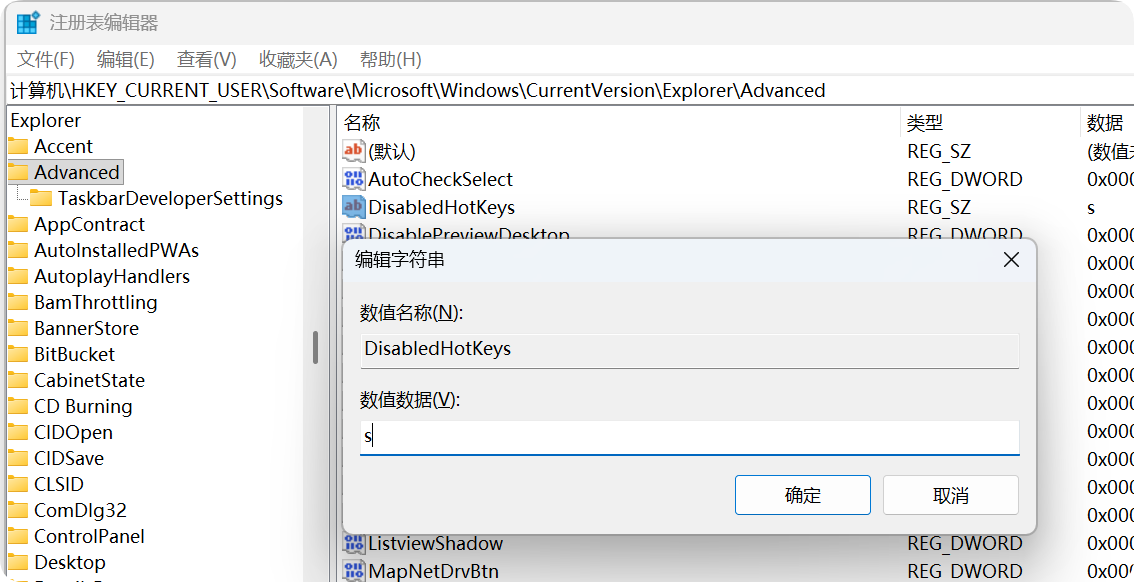
Task: Select the ControlPanel key in tree
Action: pyautogui.click(x=89, y=537)
